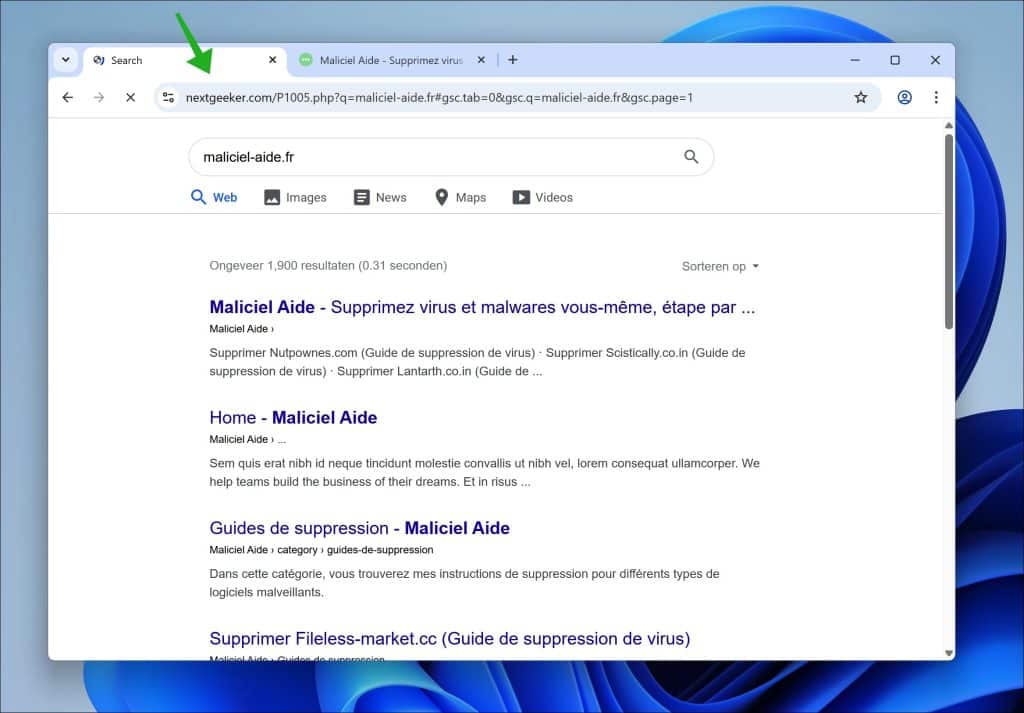Open Maliciel Aide Supprimez virus result
Viewport: 1024px width, 713px height.
point(482,307)
